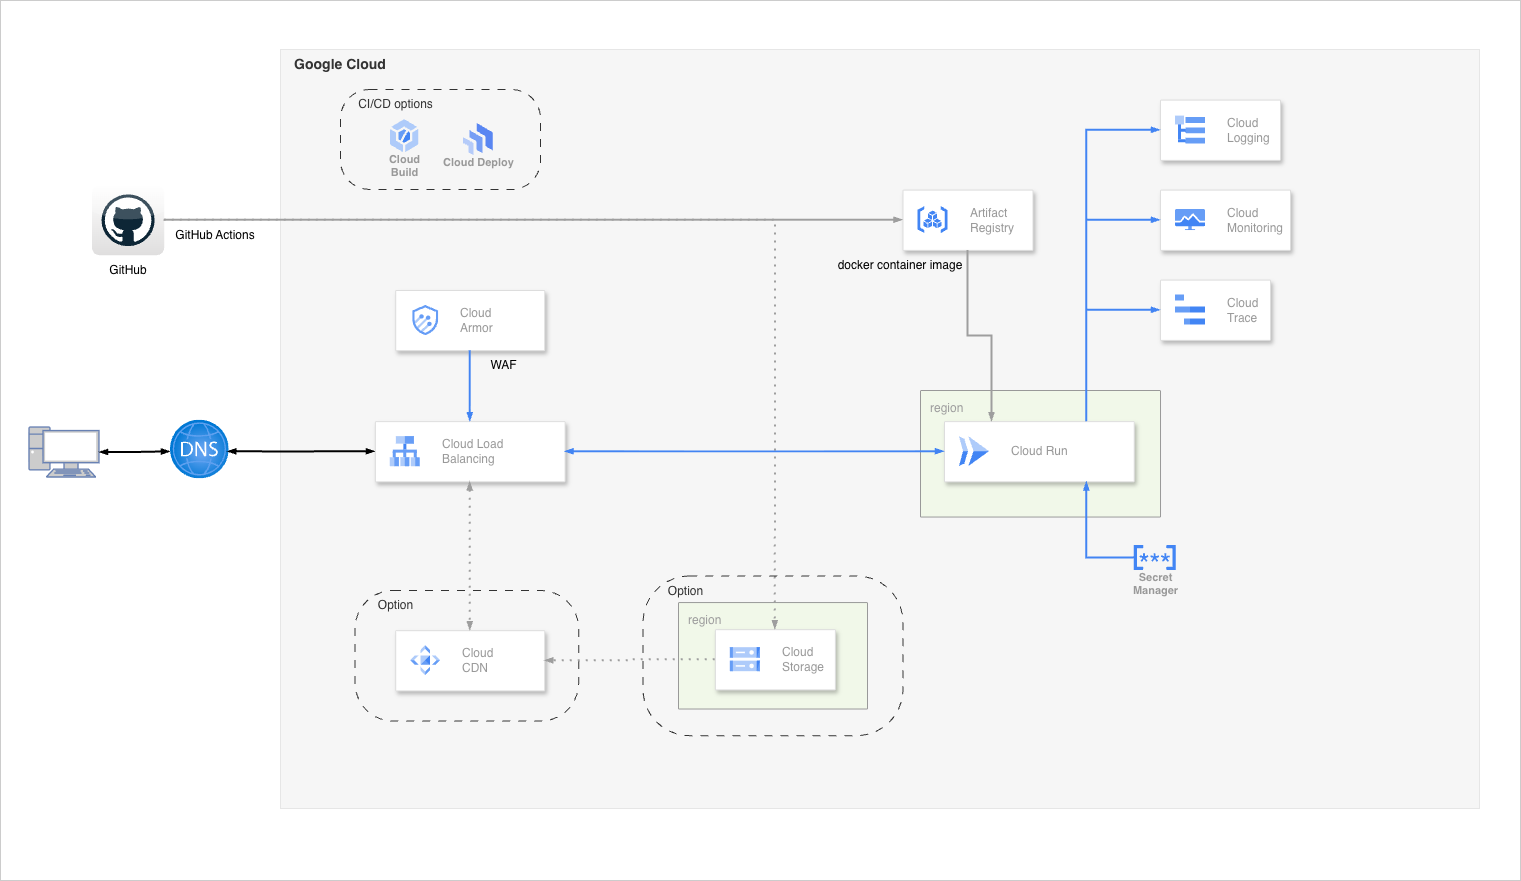Click the Cloud Armor shield icon

(x=425, y=320)
